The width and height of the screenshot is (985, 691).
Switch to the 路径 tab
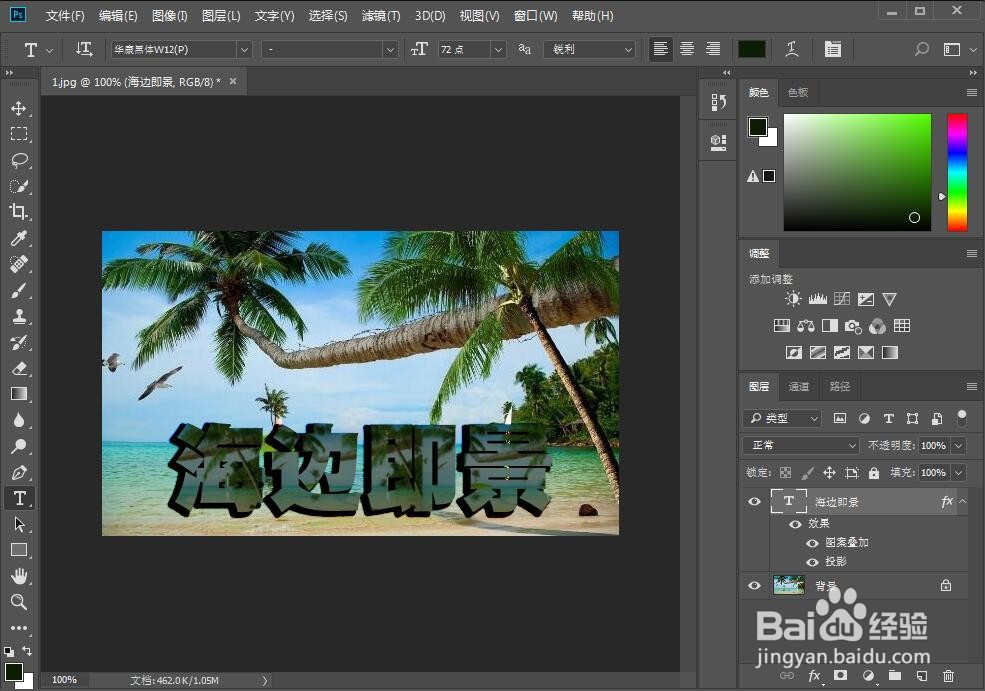pyautogui.click(x=839, y=386)
